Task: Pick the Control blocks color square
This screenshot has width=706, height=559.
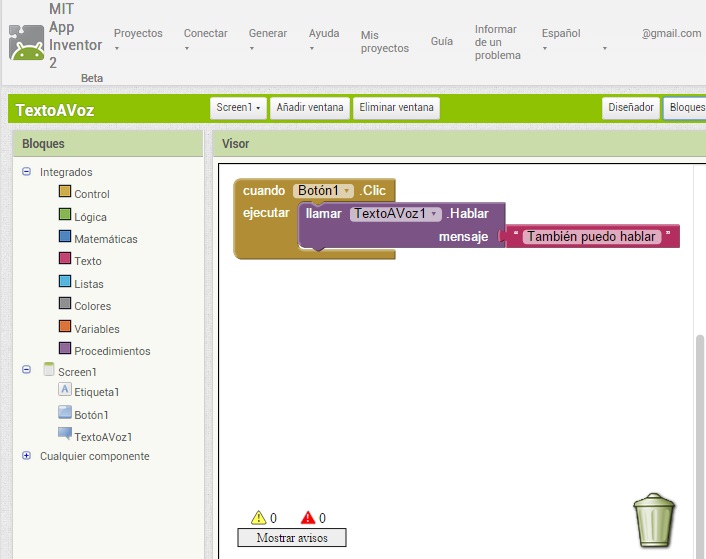Action: [65, 191]
